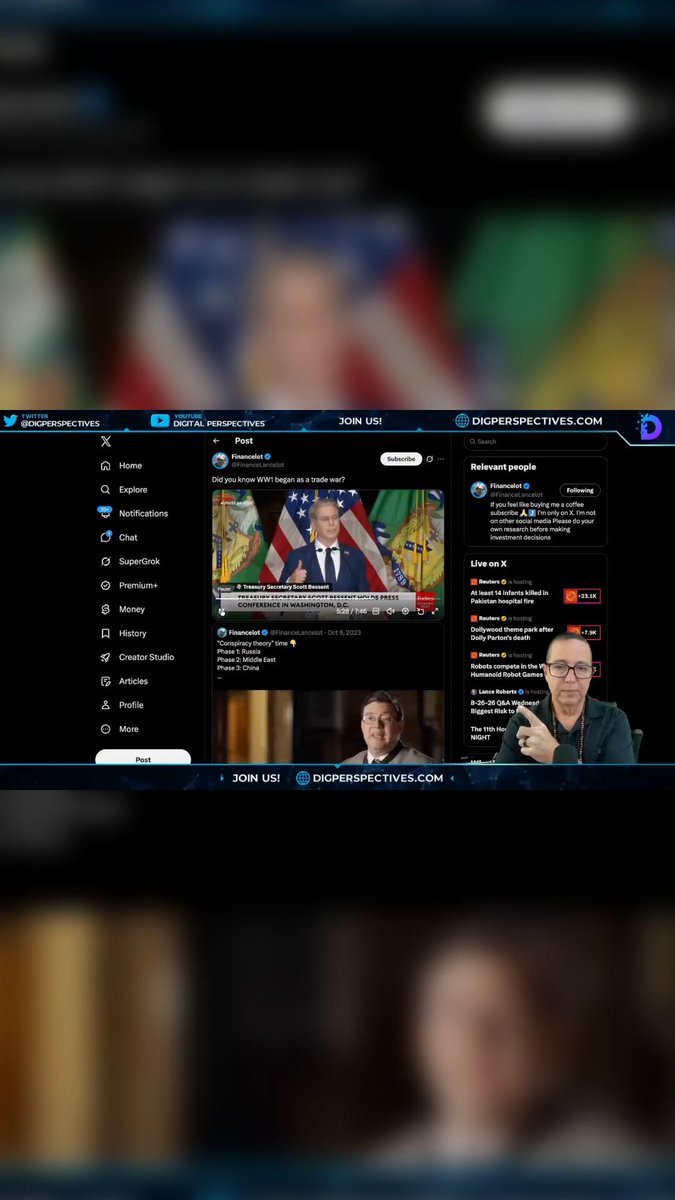Click the Profile person icon
Viewport: 675px width, 1200px height.
(x=106, y=705)
